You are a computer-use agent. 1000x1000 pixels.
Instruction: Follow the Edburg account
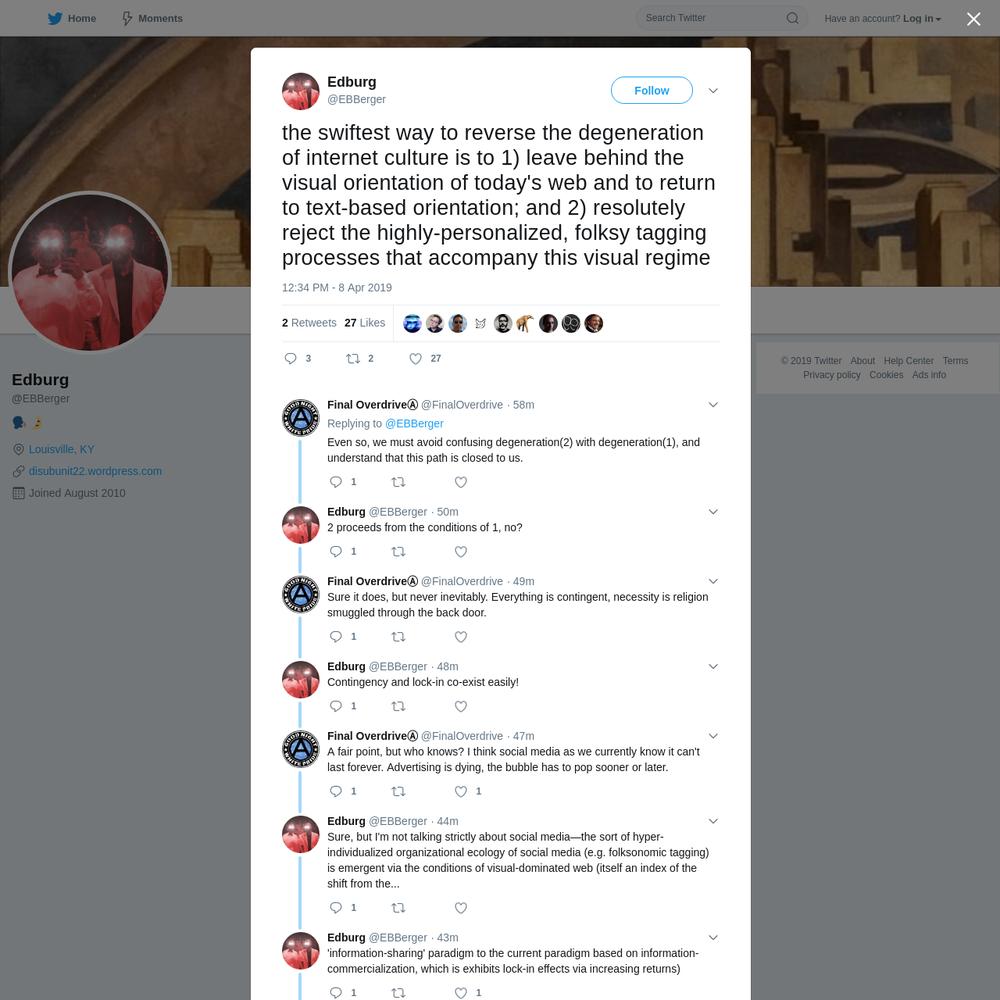pos(651,91)
